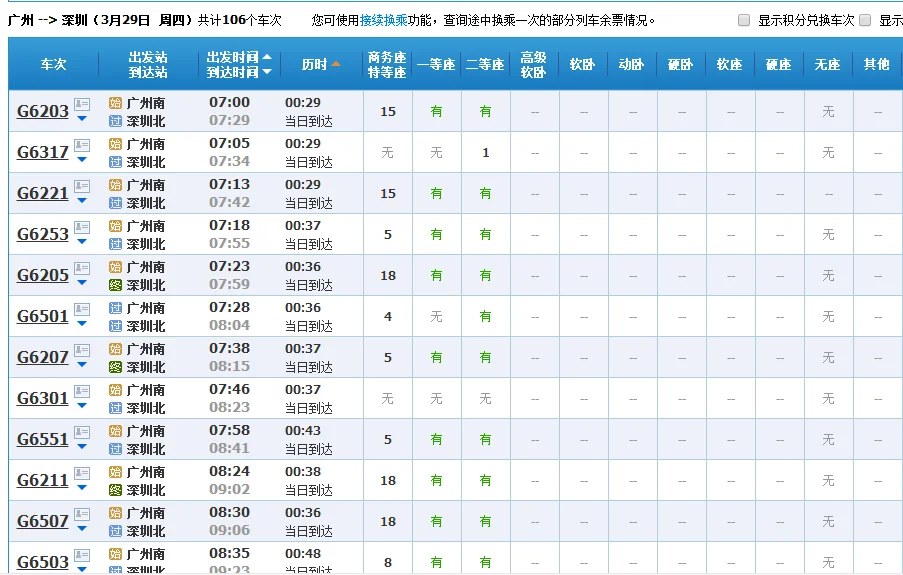Click the terminal-station icon for G6207 深圳北
The height and width of the screenshot is (575, 903).
[x=115, y=366]
